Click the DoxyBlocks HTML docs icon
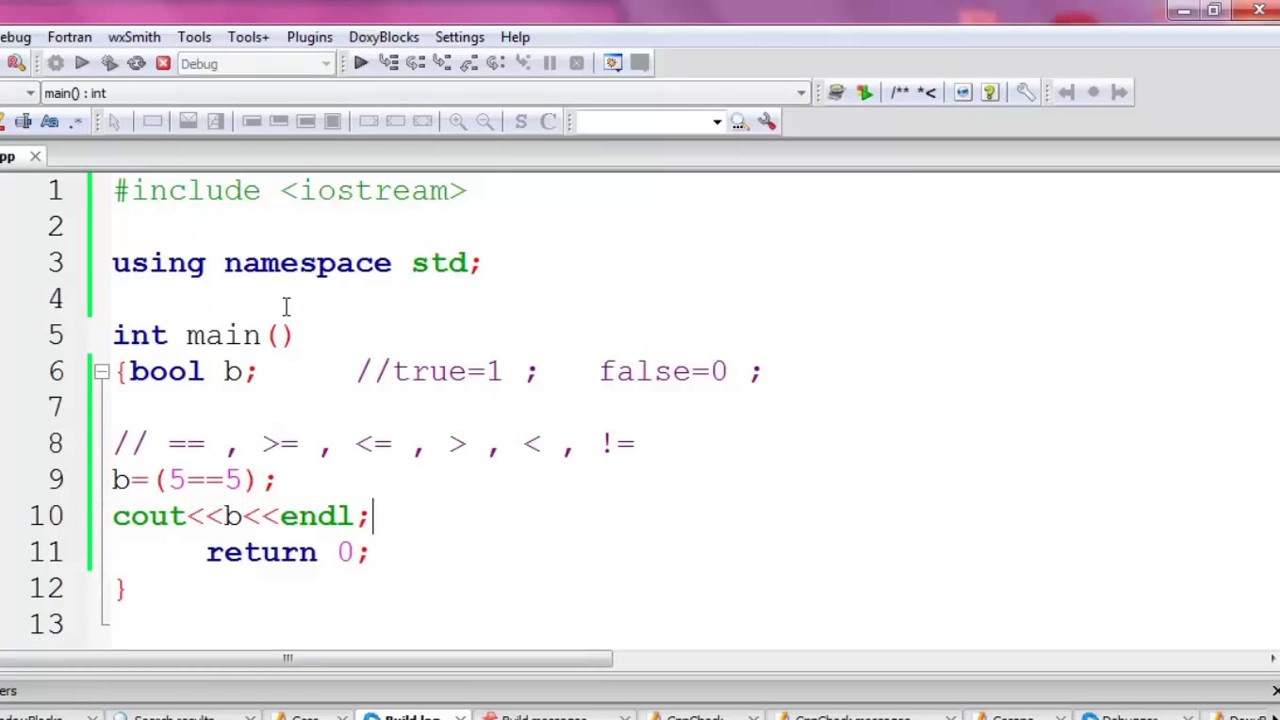 (962, 92)
